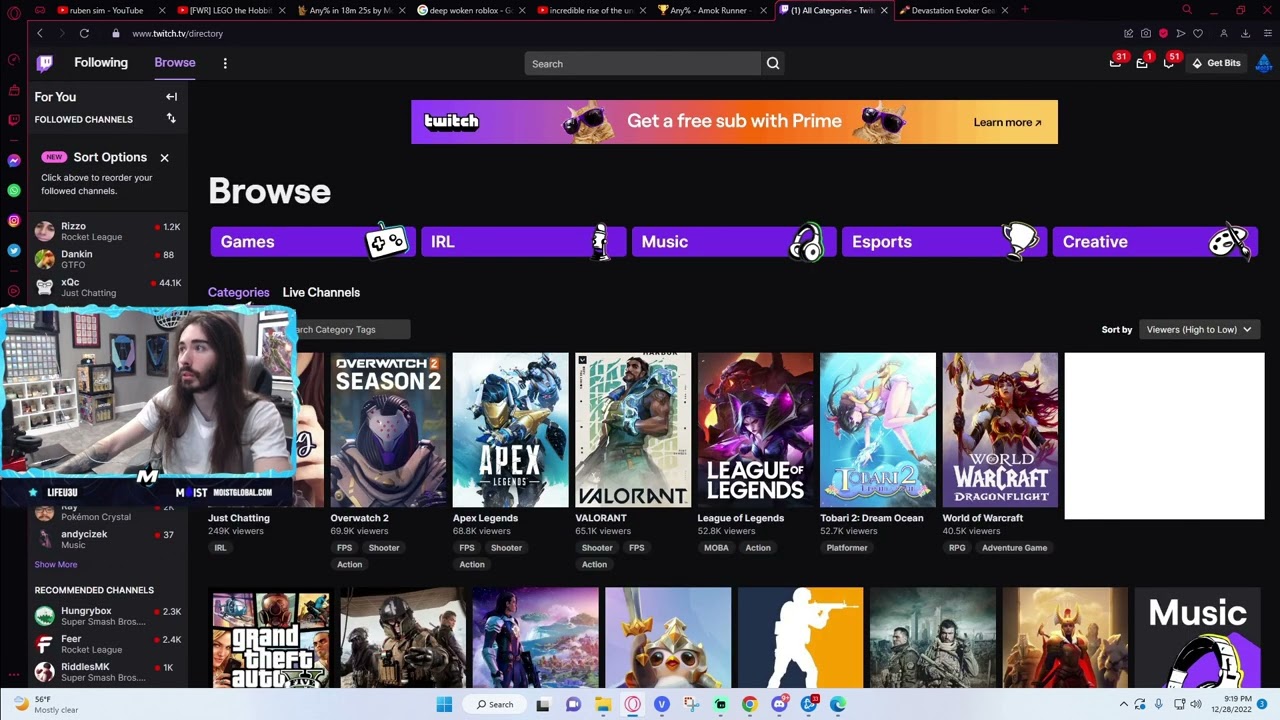This screenshot has width=1280, height=720.
Task: Click the Windows taskbar Search box
Action: [x=495, y=704]
